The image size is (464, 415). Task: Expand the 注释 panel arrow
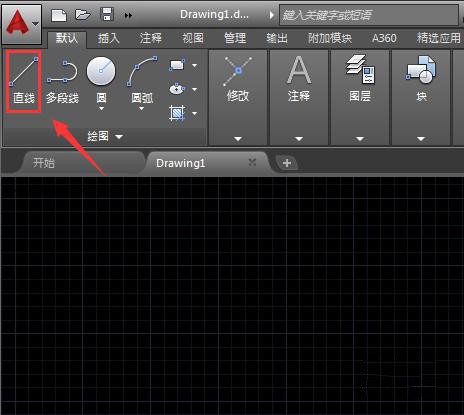[x=299, y=139]
